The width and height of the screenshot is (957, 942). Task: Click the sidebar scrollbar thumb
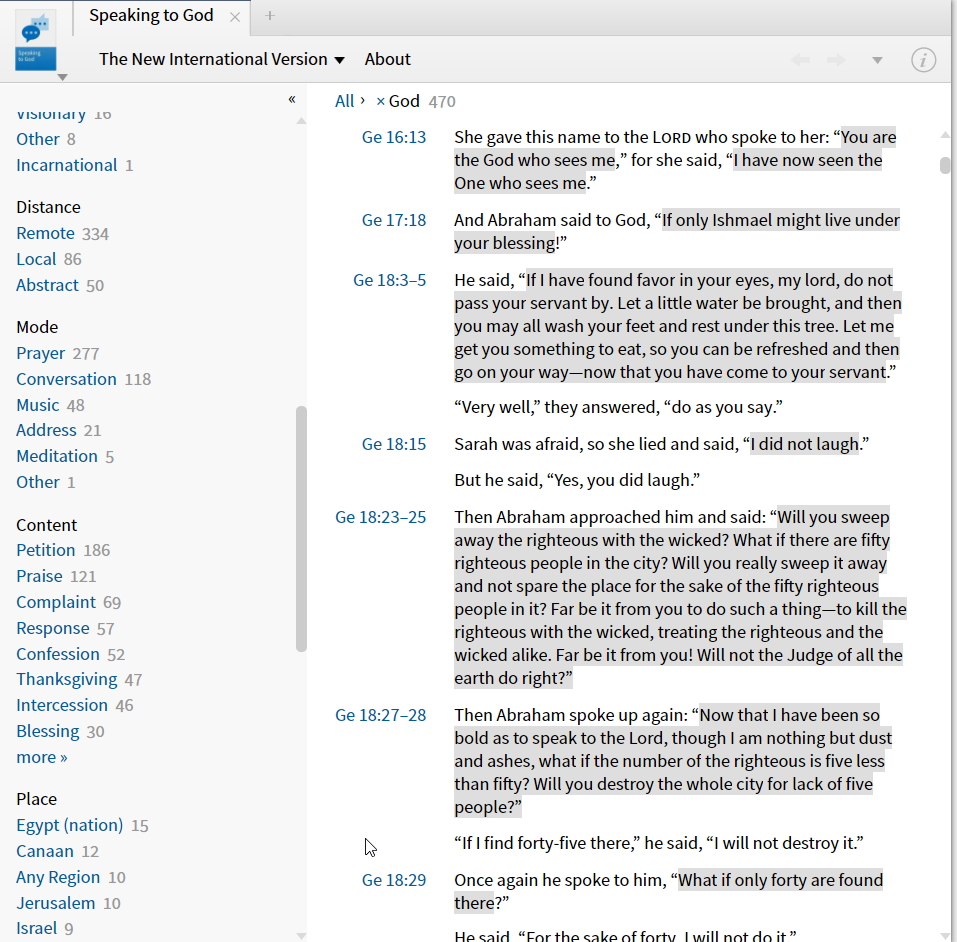(301, 529)
